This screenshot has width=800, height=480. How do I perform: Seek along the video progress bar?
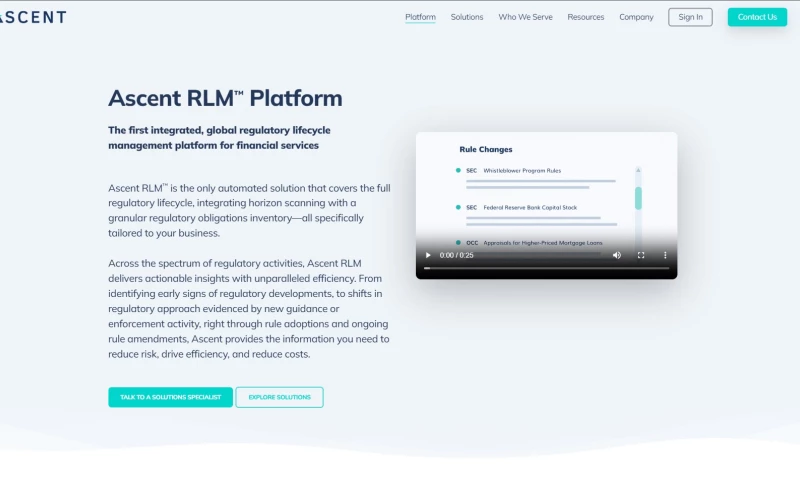[546, 268]
